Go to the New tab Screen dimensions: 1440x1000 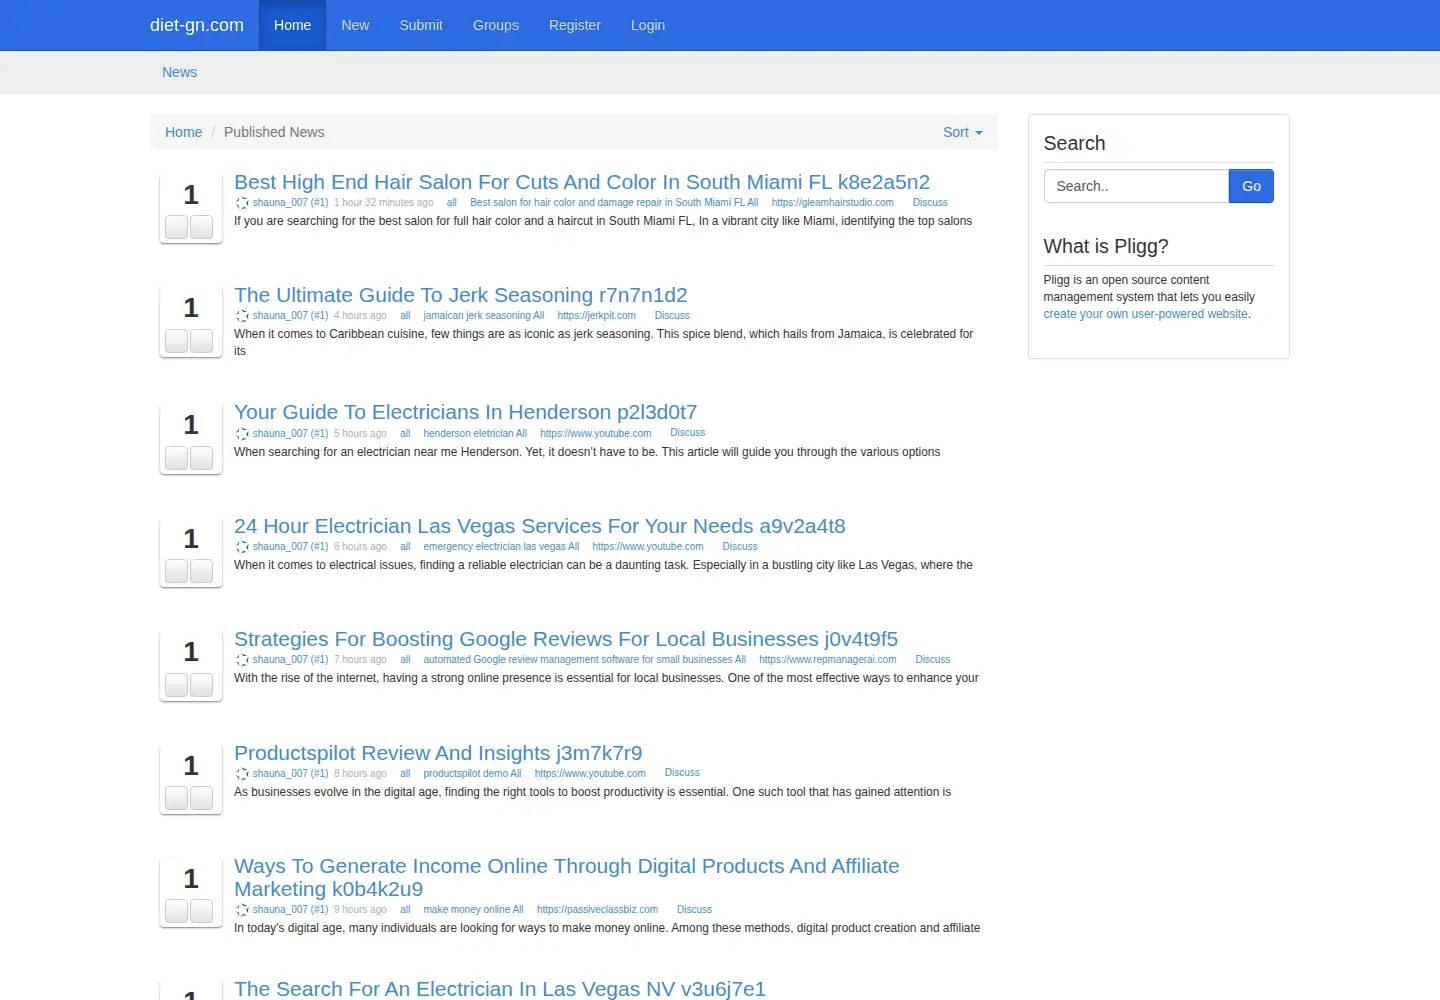[355, 25]
